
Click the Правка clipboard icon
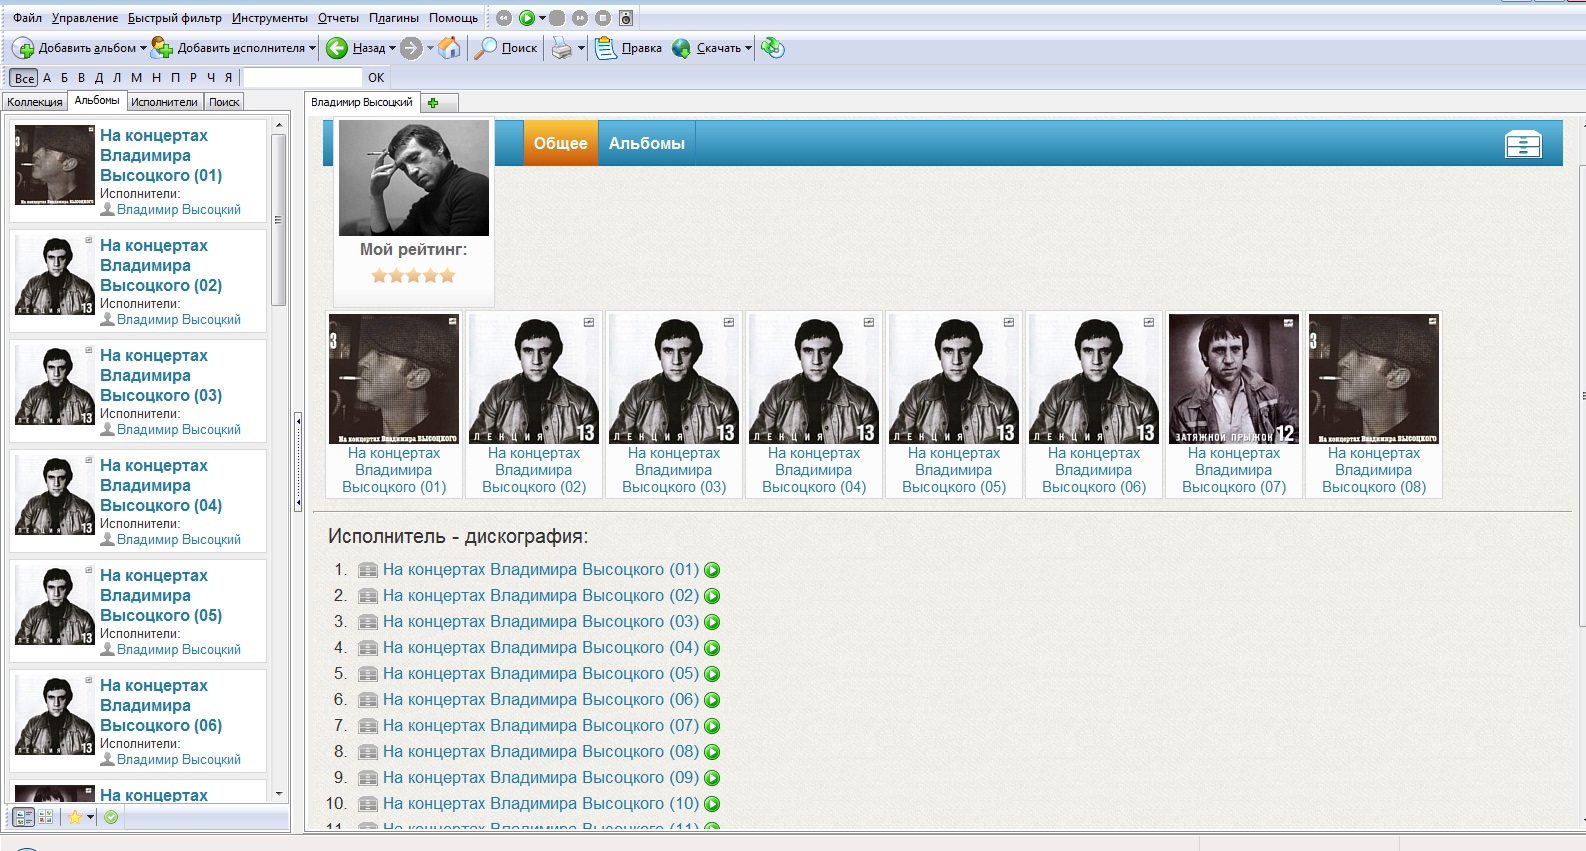(x=605, y=48)
